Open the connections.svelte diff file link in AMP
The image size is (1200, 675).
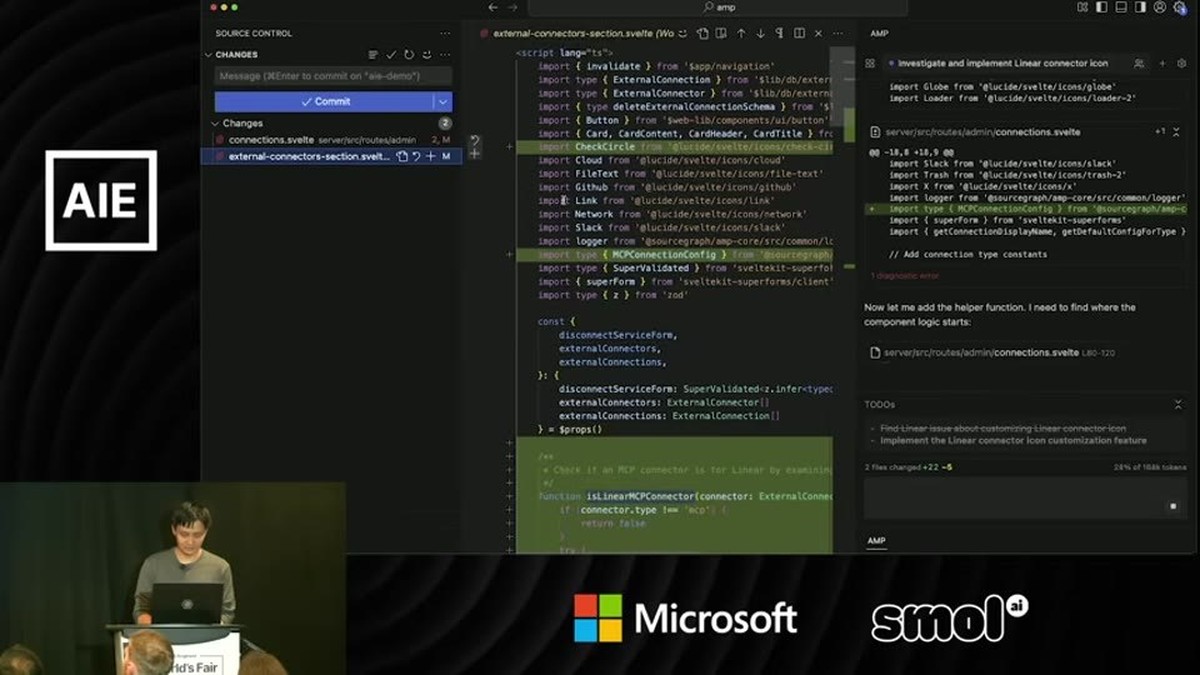[982, 132]
